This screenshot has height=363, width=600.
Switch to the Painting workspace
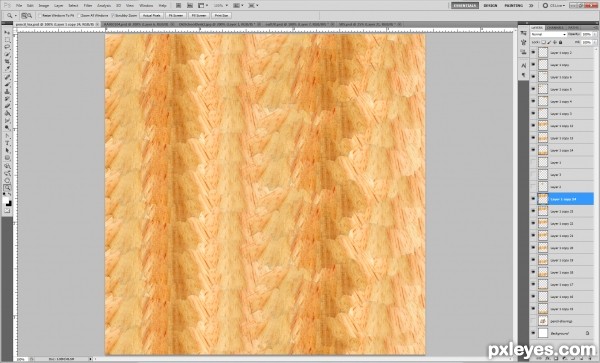pos(514,5)
